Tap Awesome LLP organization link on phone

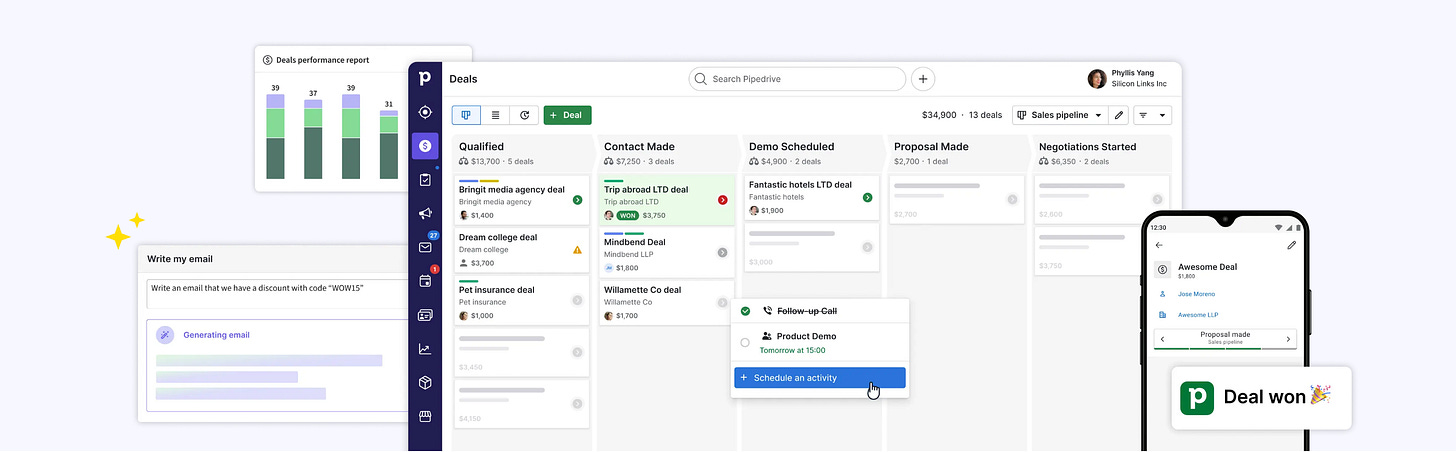coord(1198,315)
